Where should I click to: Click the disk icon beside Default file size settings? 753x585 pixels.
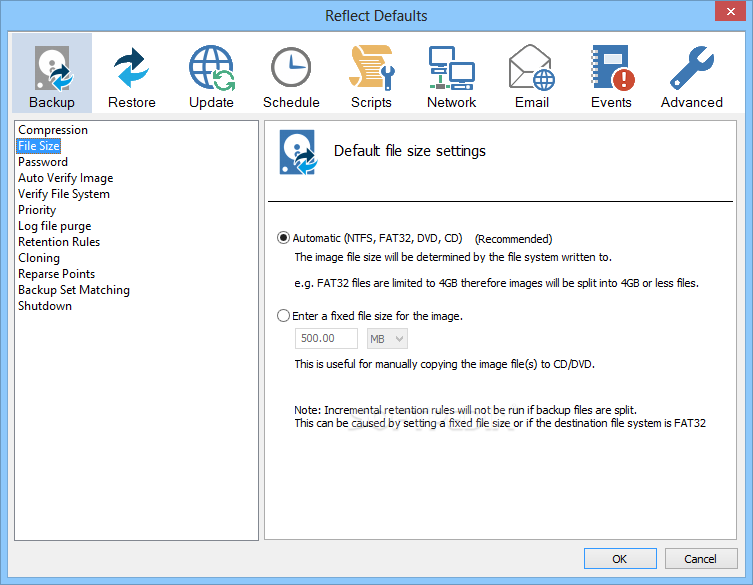tap(298, 152)
